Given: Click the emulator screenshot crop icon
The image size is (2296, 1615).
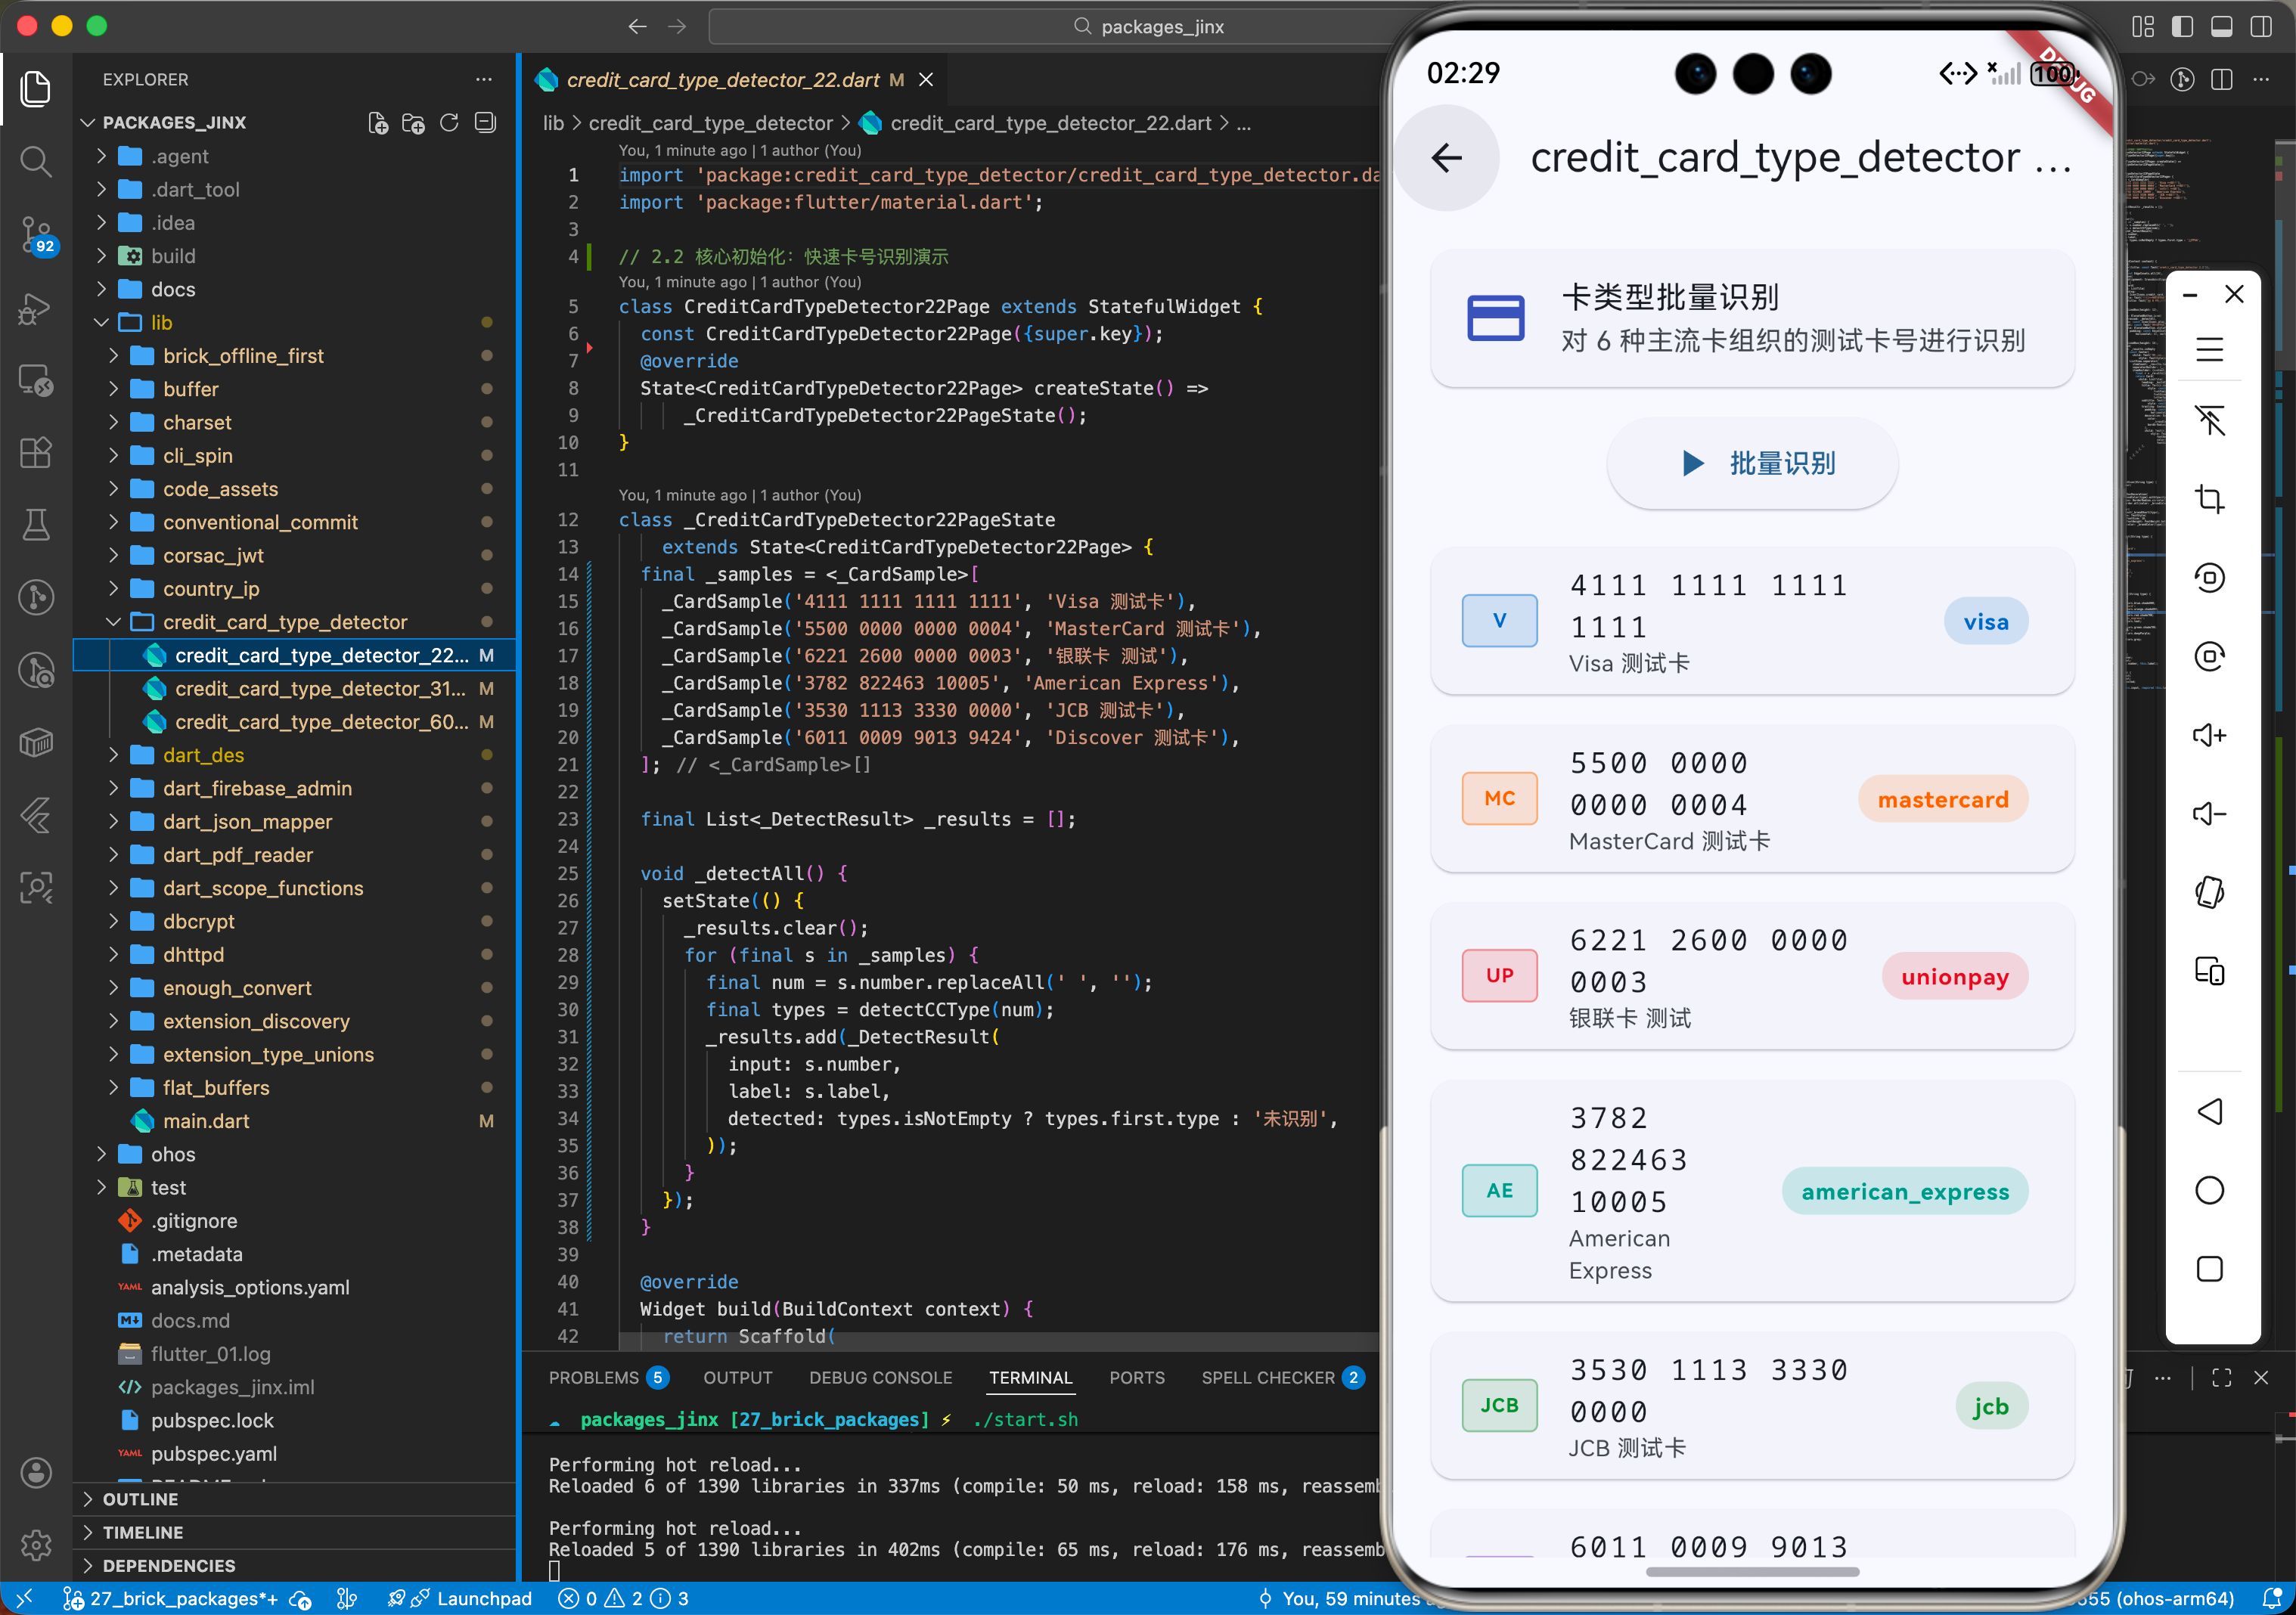Looking at the screenshot, I should coord(2208,499).
